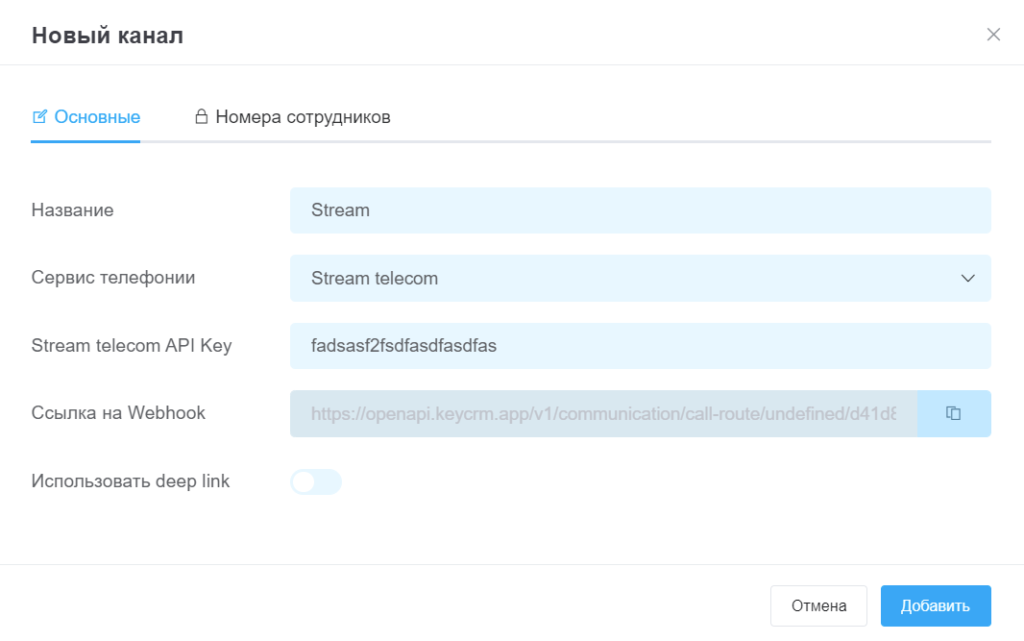Click the Сервис телефонии label

coord(113,277)
